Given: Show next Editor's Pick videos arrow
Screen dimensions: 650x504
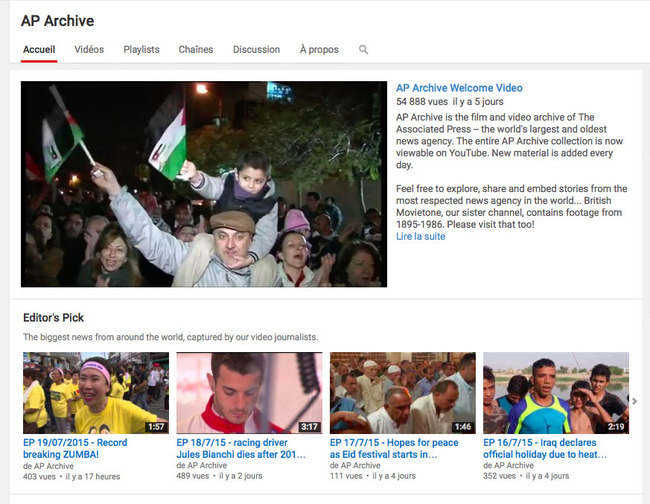Looking at the screenshot, I should click(635, 401).
